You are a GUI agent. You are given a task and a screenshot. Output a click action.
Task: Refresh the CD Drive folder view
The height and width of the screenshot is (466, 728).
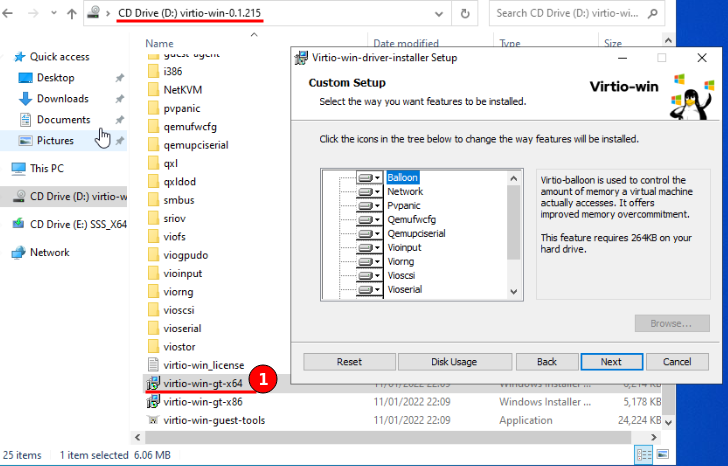(x=465, y=13)
